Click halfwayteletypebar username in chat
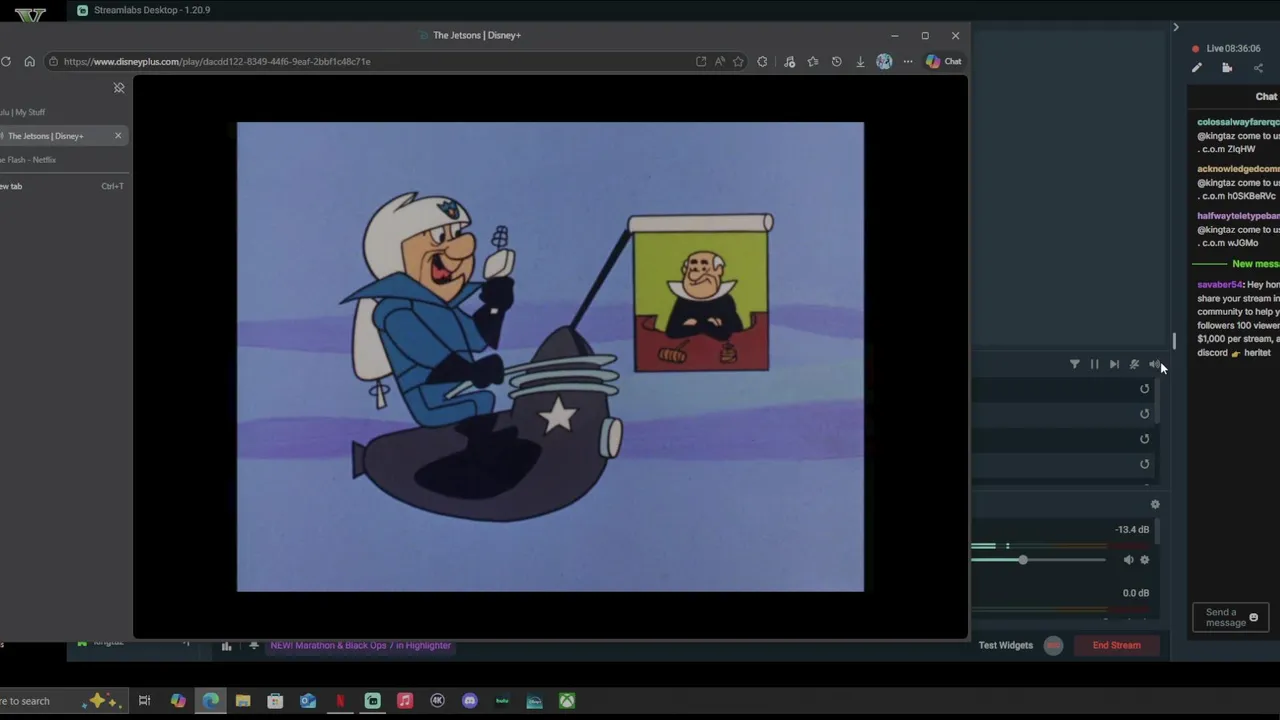Image resolution: width=1280 pixels, height=720 pixels. point(1238,216)
